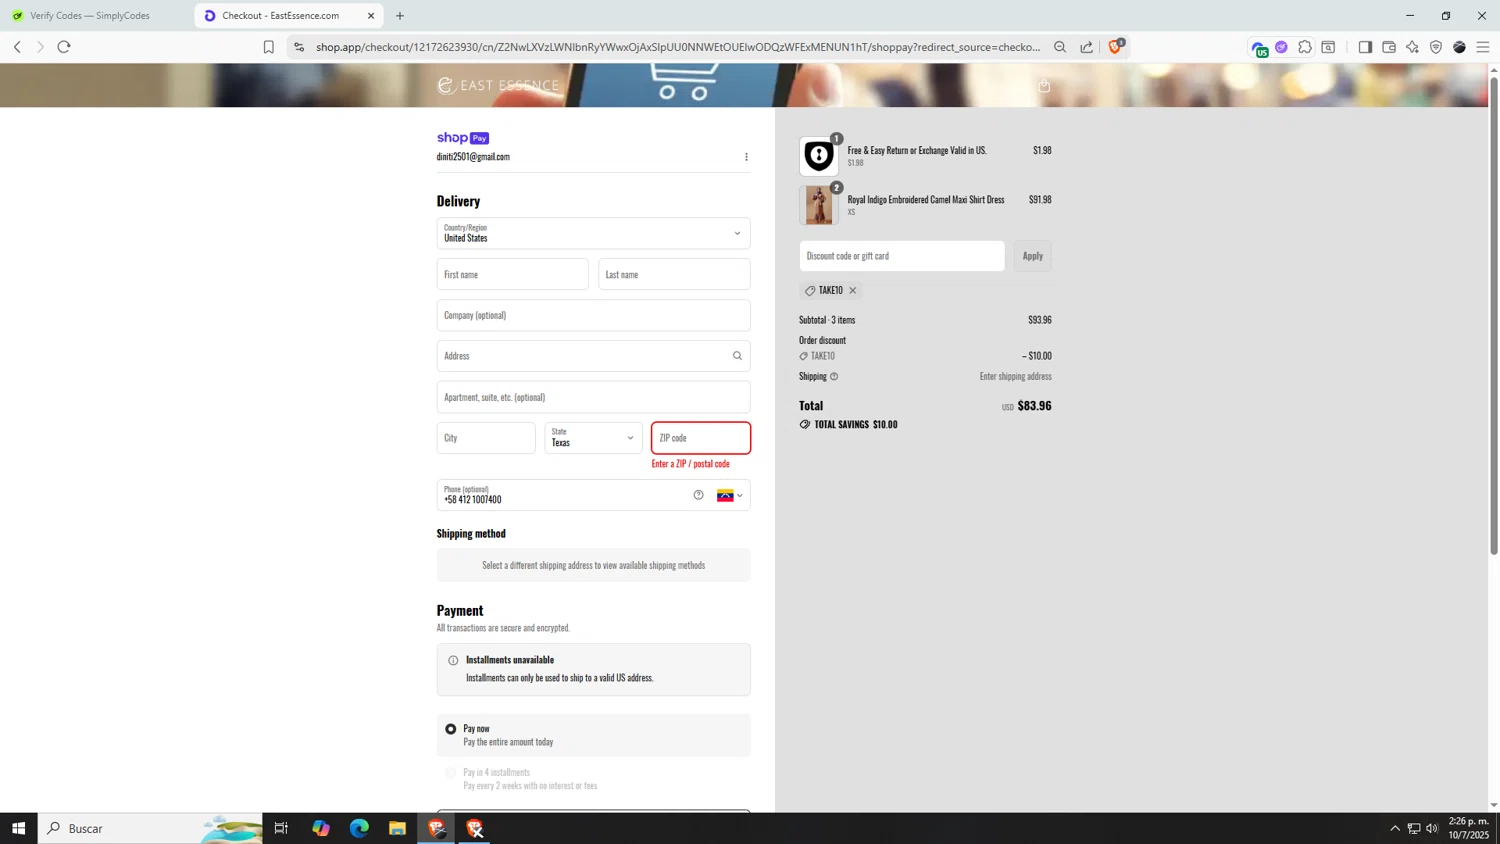This screenshot has width=1500, height=844.
Task: Open shopping bag cart icon in header
Action: click(1044, 86)
